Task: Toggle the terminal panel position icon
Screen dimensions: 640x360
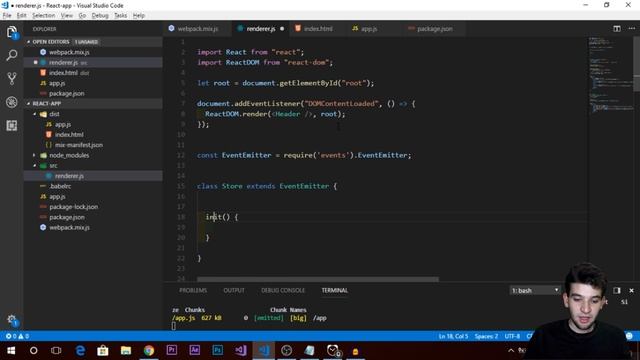Action: (x=617, y=290)
